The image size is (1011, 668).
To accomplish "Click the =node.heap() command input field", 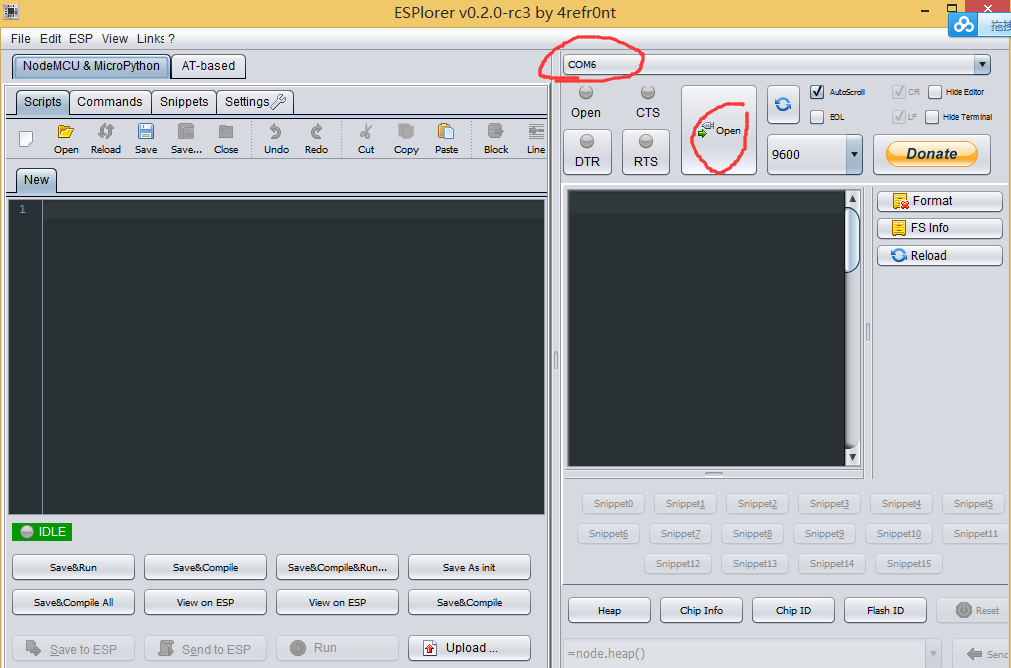I will [x=744, y=653].
